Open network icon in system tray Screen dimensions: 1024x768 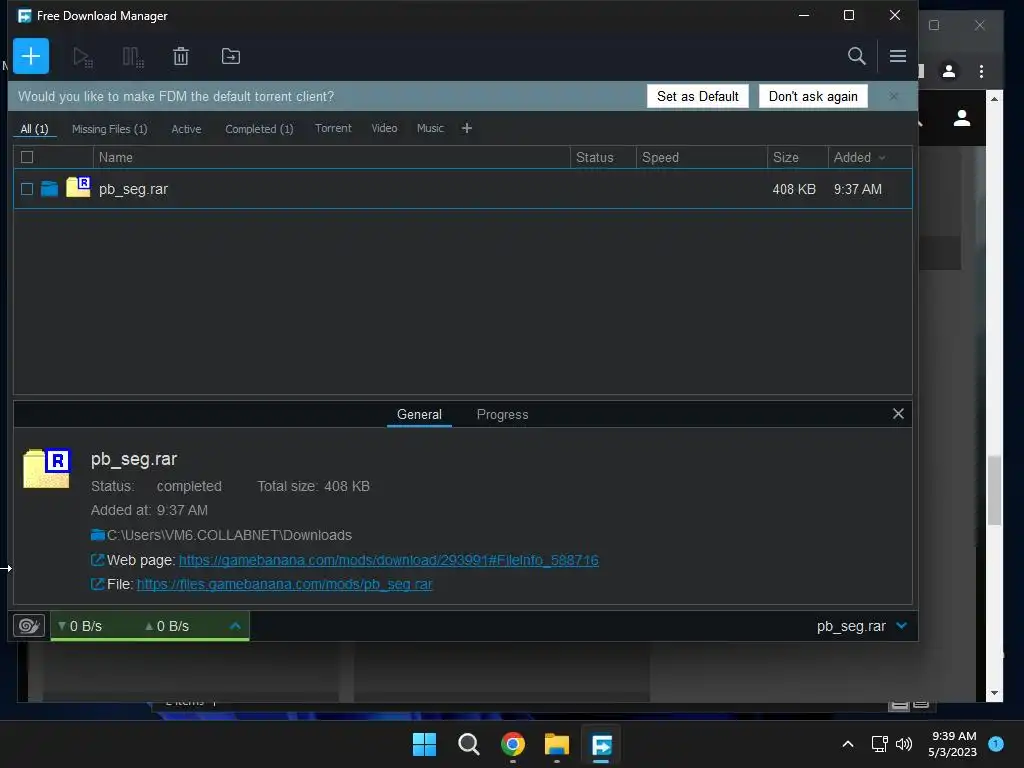pos(880,744)
